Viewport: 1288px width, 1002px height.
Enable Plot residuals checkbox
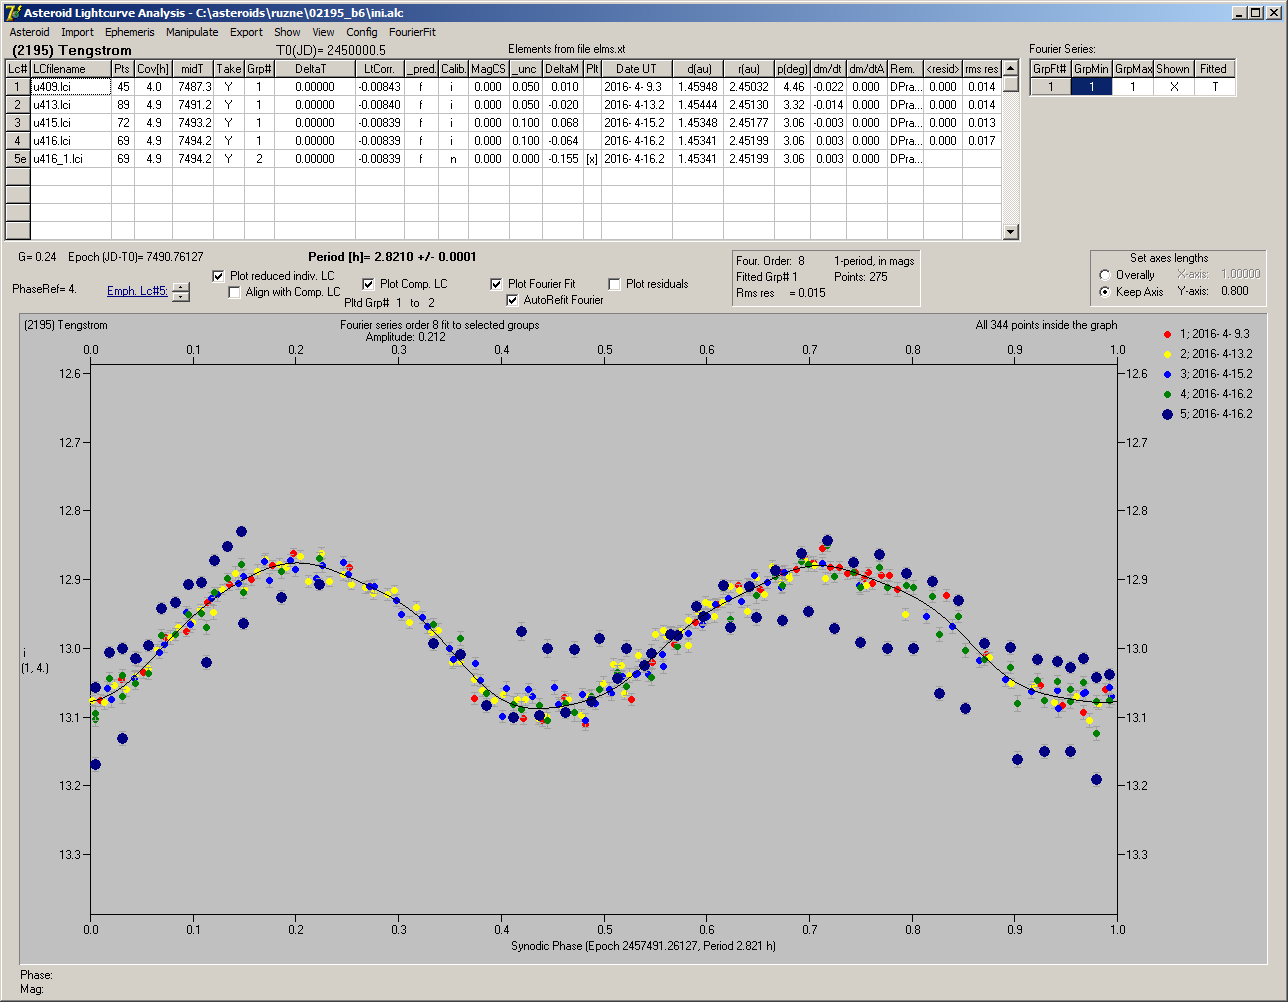[615, 284]
